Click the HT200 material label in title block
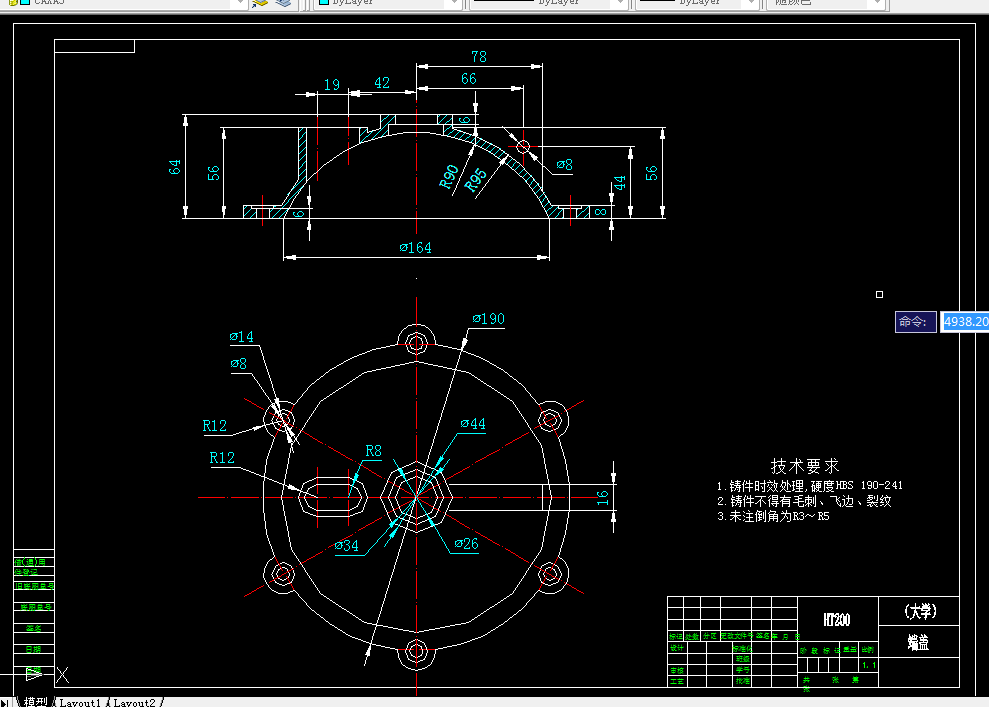Image resolution: width=989 pixels, height=707 pixels. tap(838, 618)
